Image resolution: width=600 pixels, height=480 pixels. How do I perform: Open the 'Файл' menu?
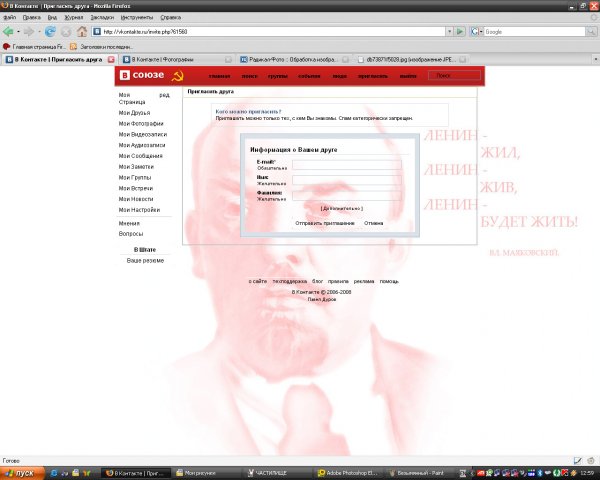click(x=10, y=17)
